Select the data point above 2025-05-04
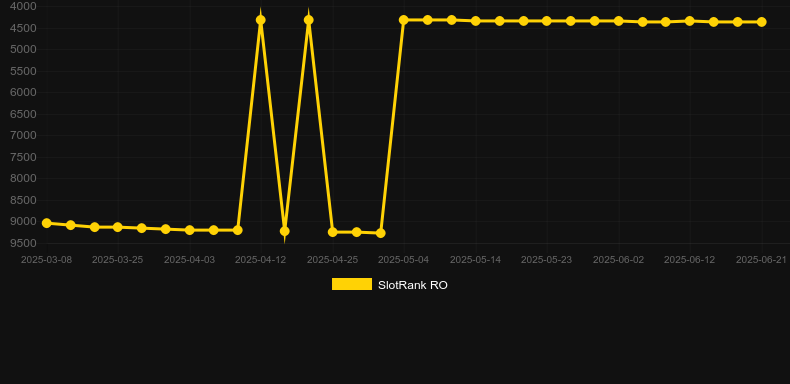The height and width of the screenshot is (384, 790). pyautogui.click(x=404, y=20)
